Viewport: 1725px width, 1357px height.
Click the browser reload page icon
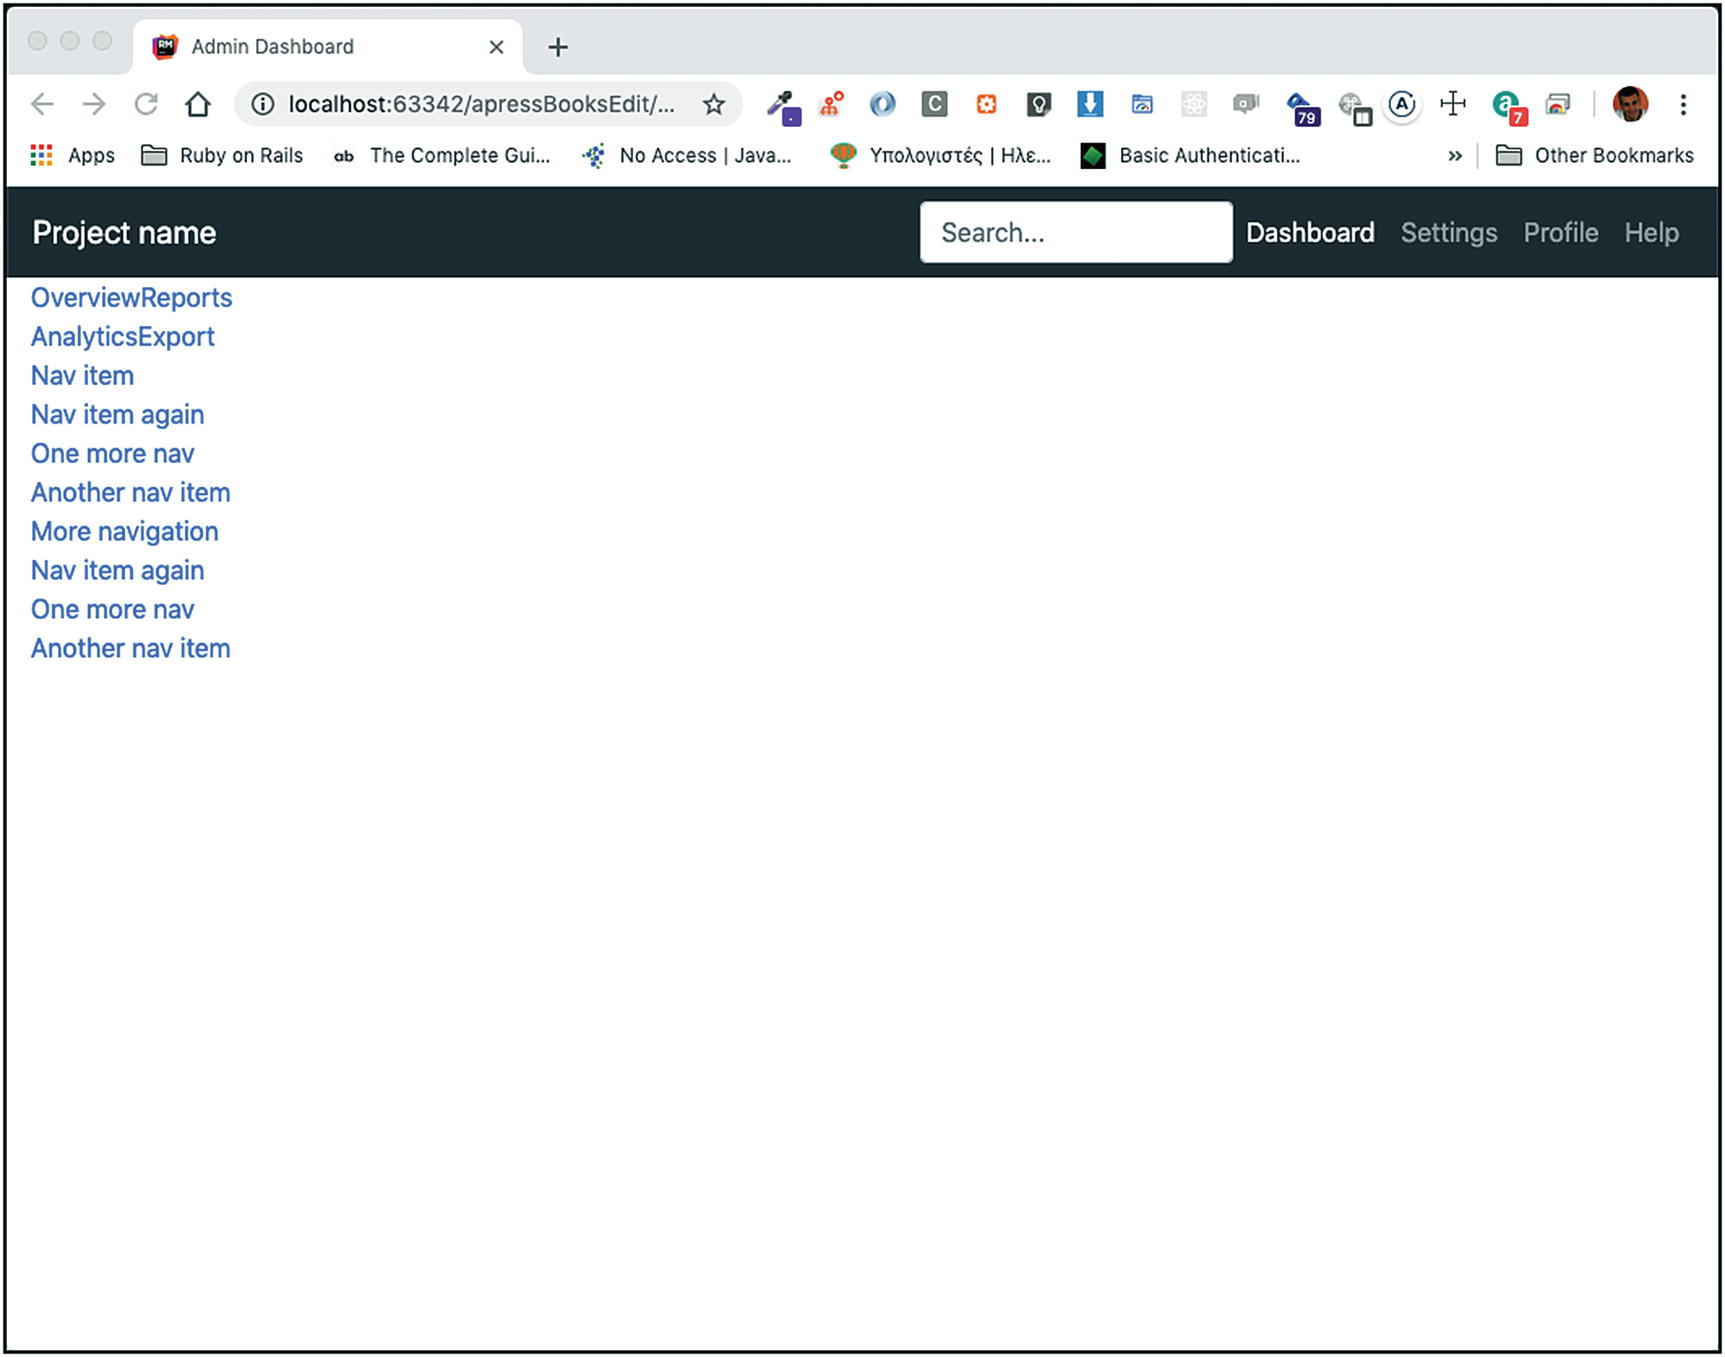[x=146, y=104]
